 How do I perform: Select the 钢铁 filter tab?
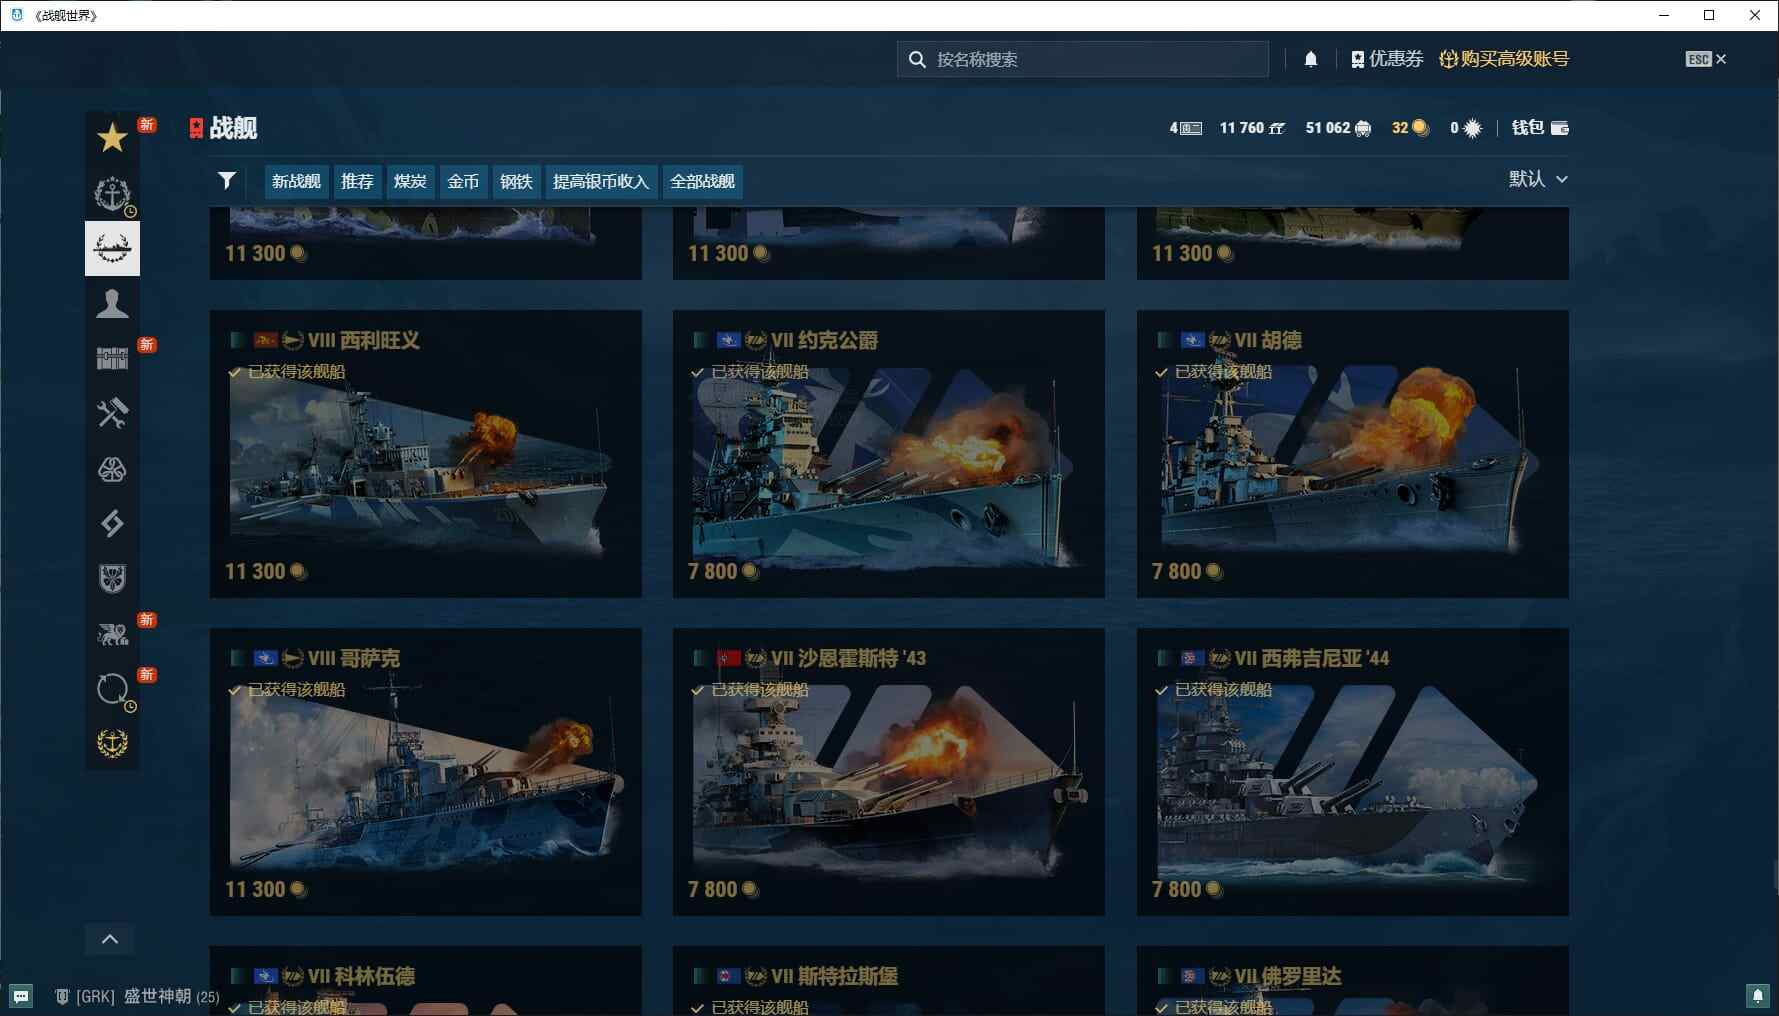(516, 181)
